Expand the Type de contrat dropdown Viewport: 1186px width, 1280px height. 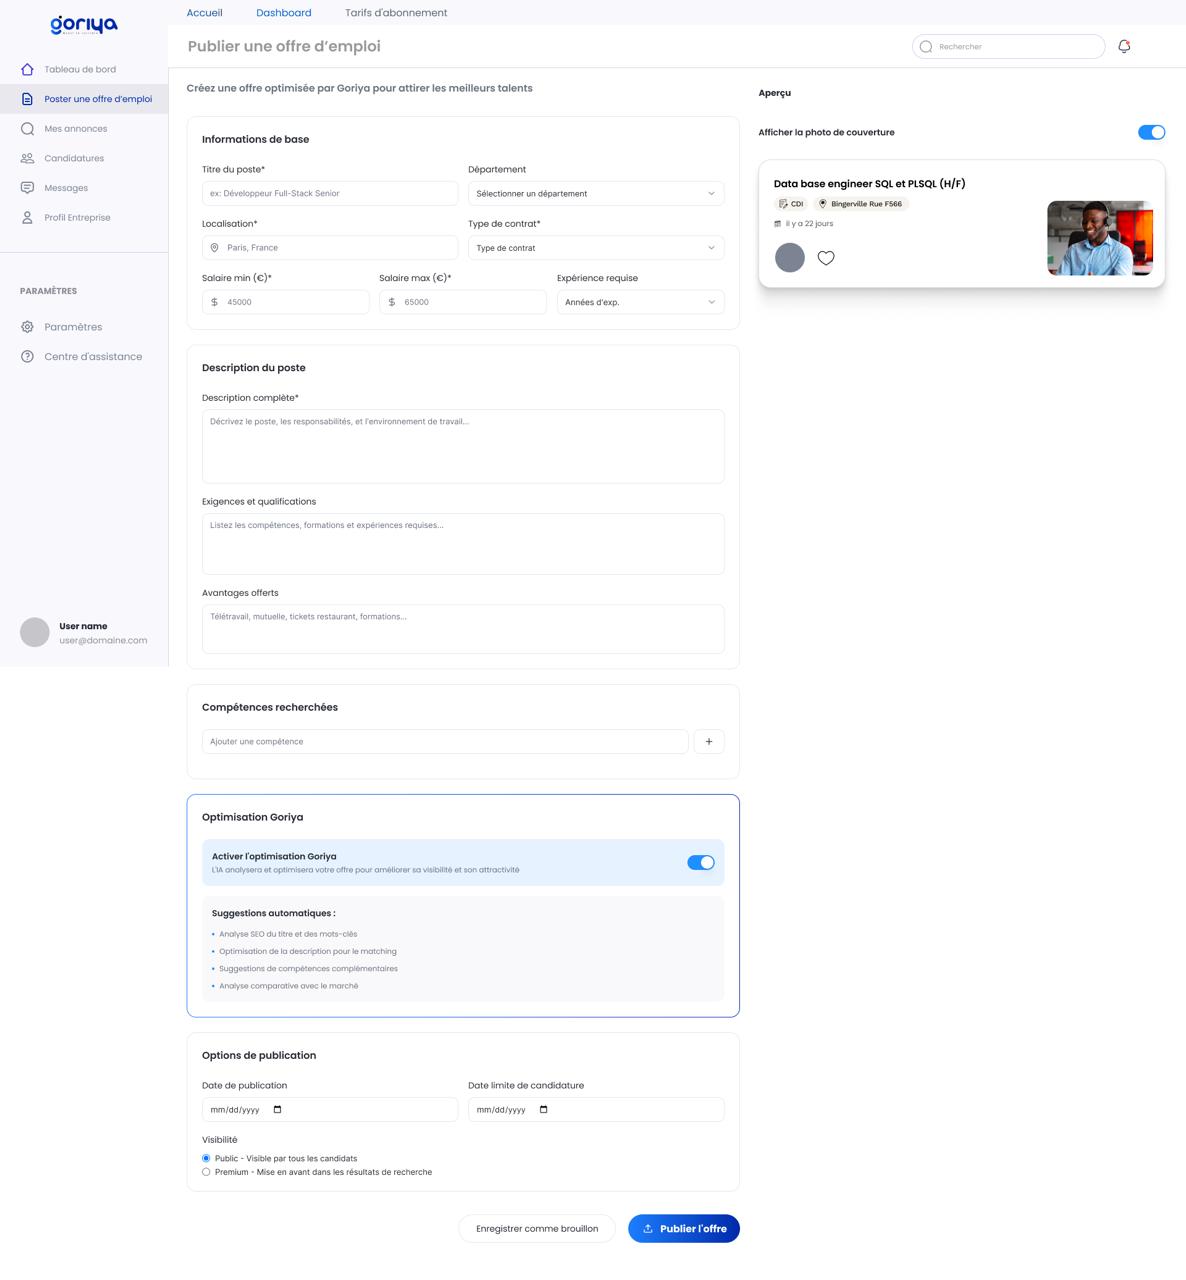pos(596,247)
